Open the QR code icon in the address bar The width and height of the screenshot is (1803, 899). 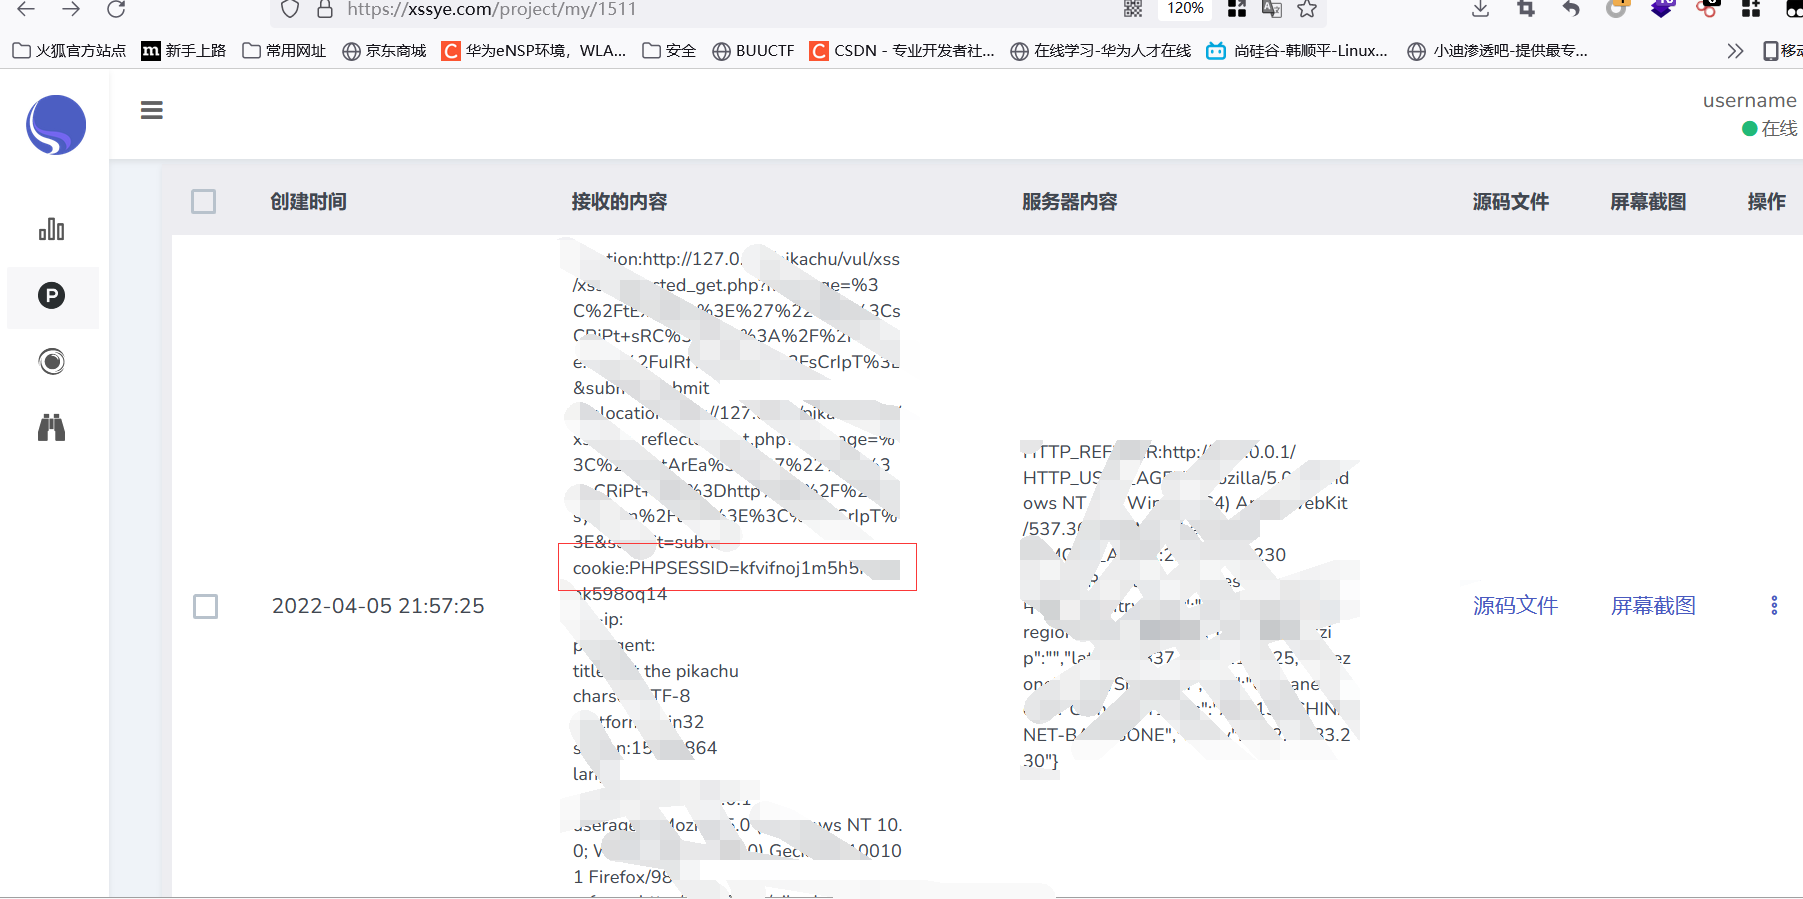pyautogui.click(x=1133, y=9)
